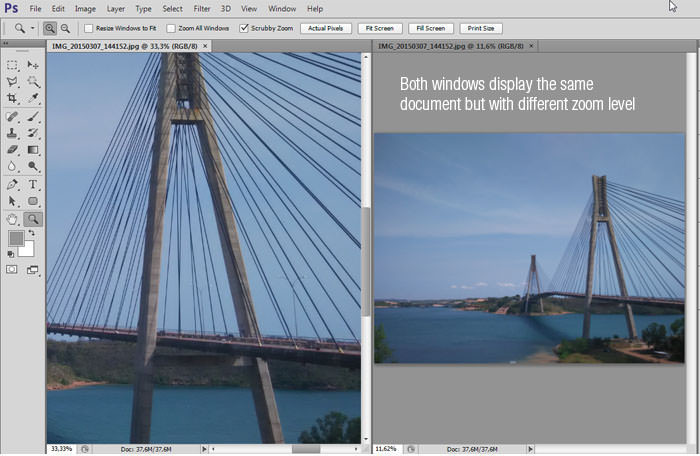
Task: Click the Actual Pixels button
Action: click(325, 28)
